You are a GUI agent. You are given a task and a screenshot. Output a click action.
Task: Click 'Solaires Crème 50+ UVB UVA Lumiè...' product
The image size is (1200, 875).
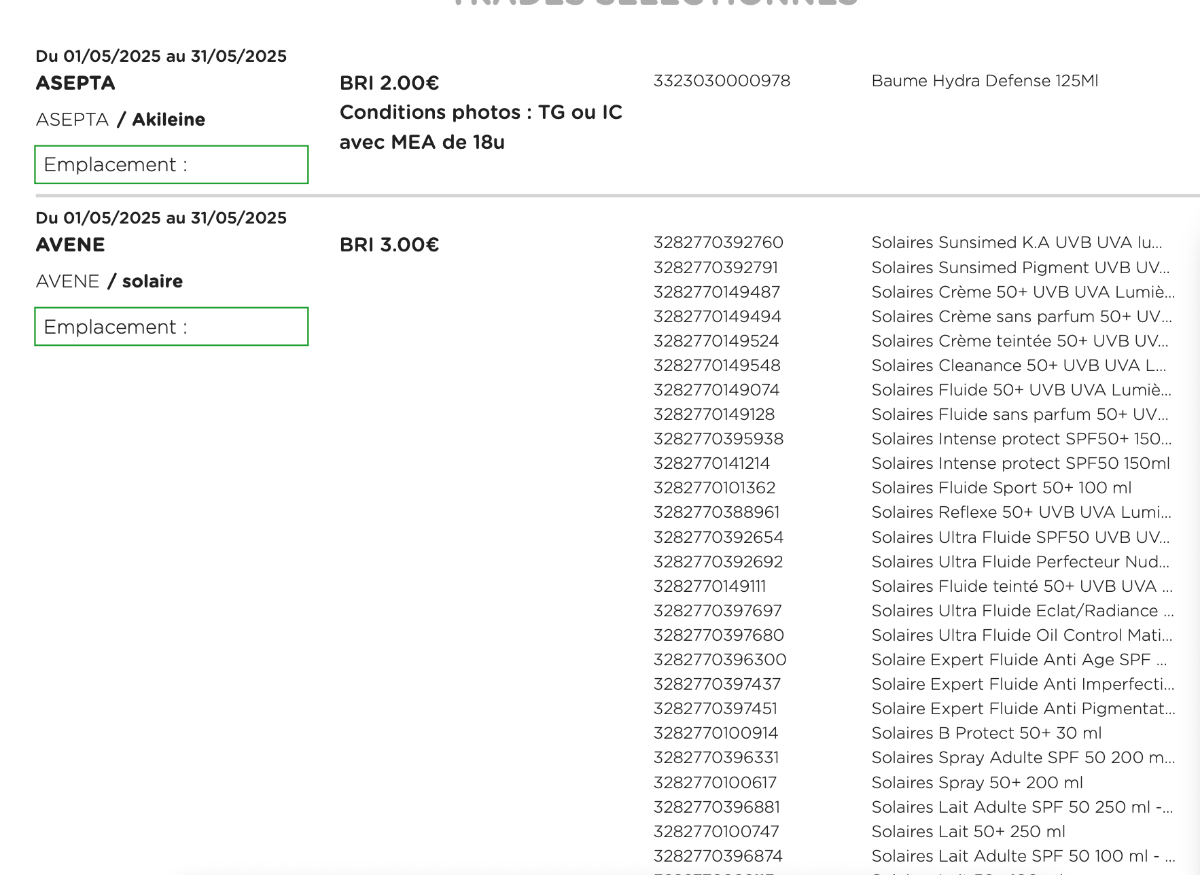1022,292
